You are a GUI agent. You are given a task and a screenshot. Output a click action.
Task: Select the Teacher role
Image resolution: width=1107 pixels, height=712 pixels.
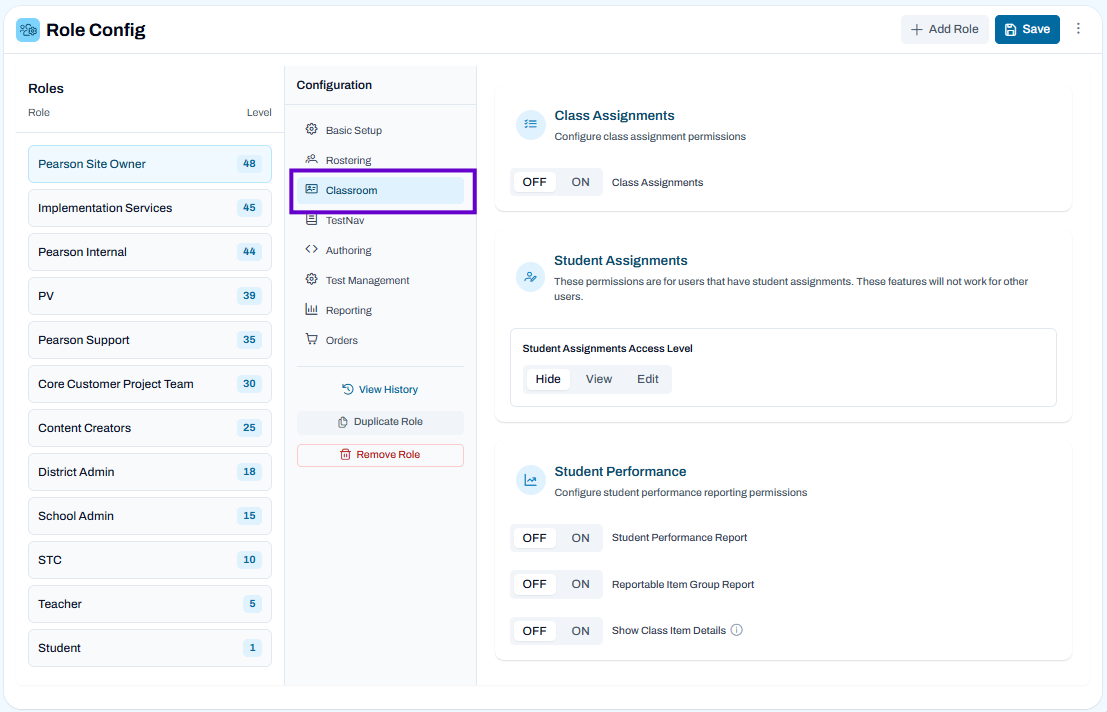pyautogui.click(x=150, y=604)
